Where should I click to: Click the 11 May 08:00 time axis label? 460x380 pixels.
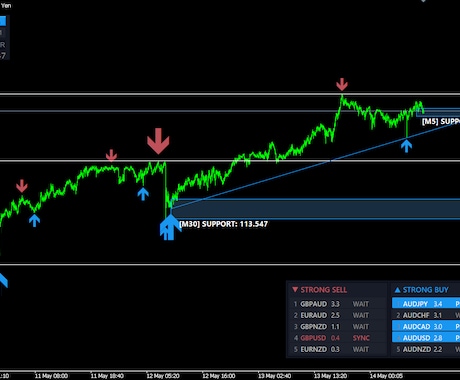51,376
